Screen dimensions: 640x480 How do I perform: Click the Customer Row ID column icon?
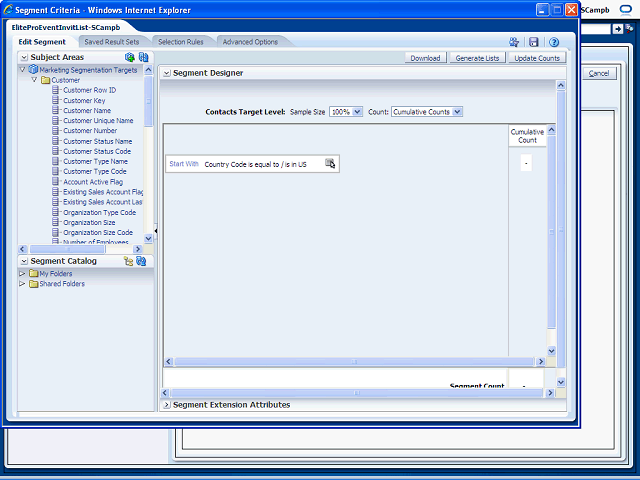coord(56,90)
